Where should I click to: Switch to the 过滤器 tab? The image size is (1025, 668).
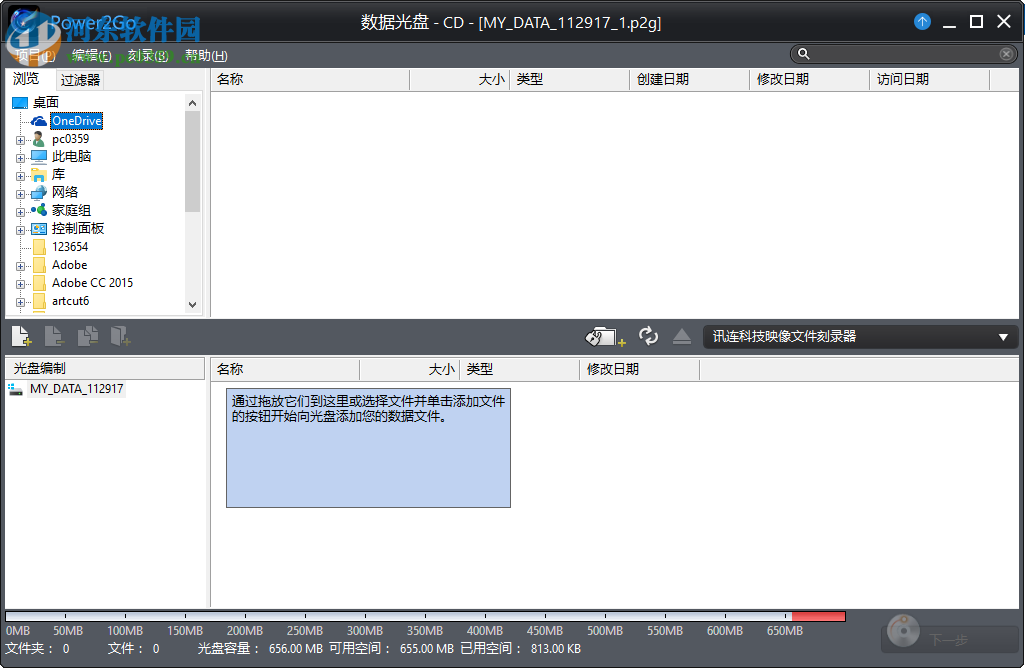80,79
